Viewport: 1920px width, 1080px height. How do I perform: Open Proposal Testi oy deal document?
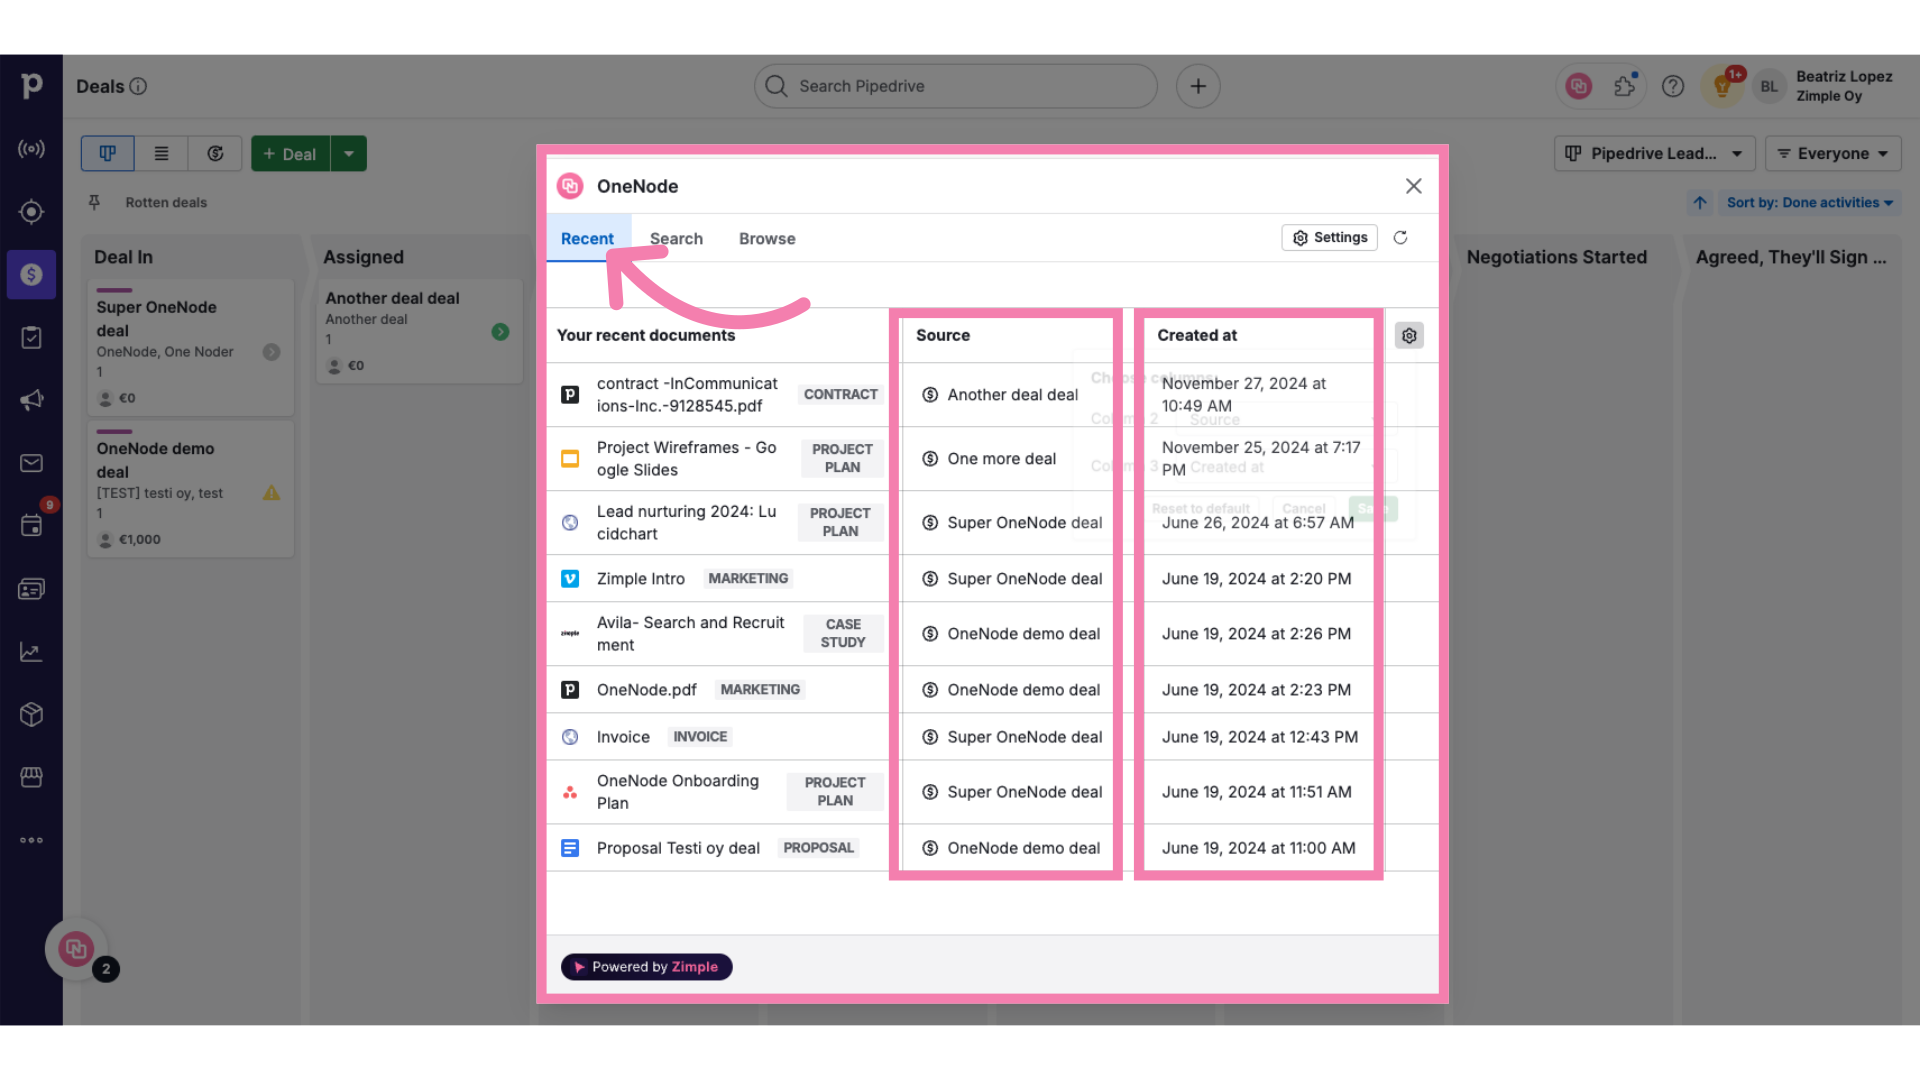click(678, 848)
